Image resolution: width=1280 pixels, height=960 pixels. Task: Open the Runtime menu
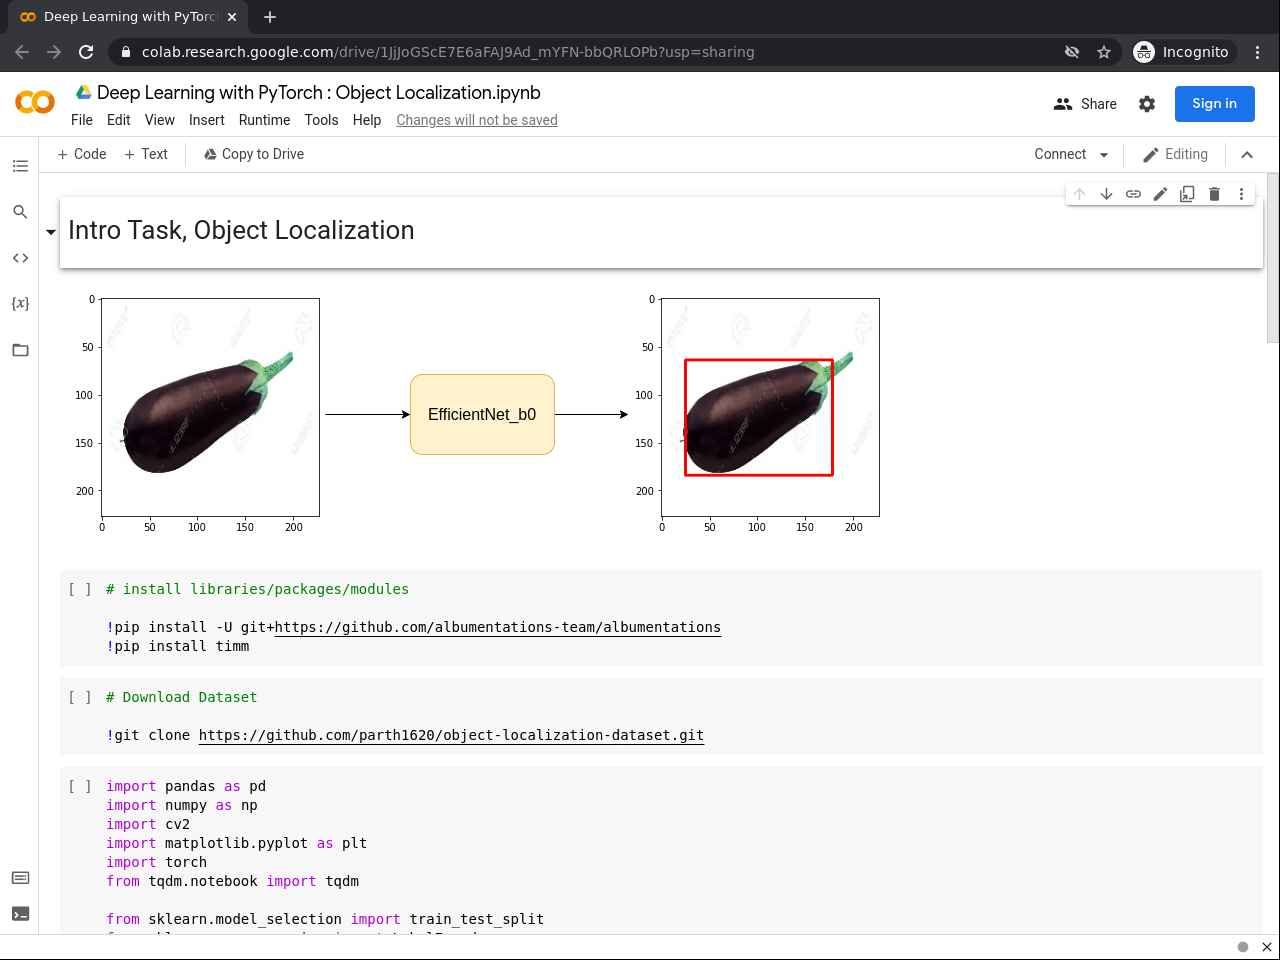(x=264, y=120)
